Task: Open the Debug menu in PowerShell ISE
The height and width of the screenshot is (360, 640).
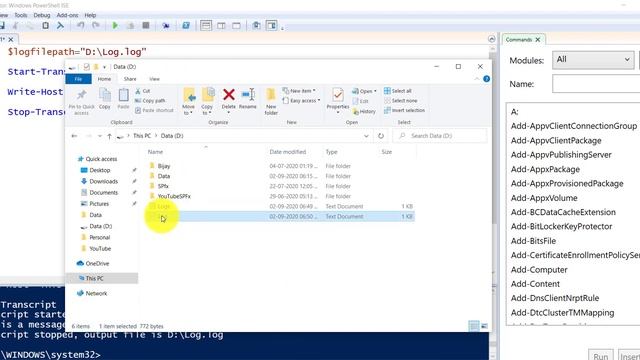Action: [42, 15]
